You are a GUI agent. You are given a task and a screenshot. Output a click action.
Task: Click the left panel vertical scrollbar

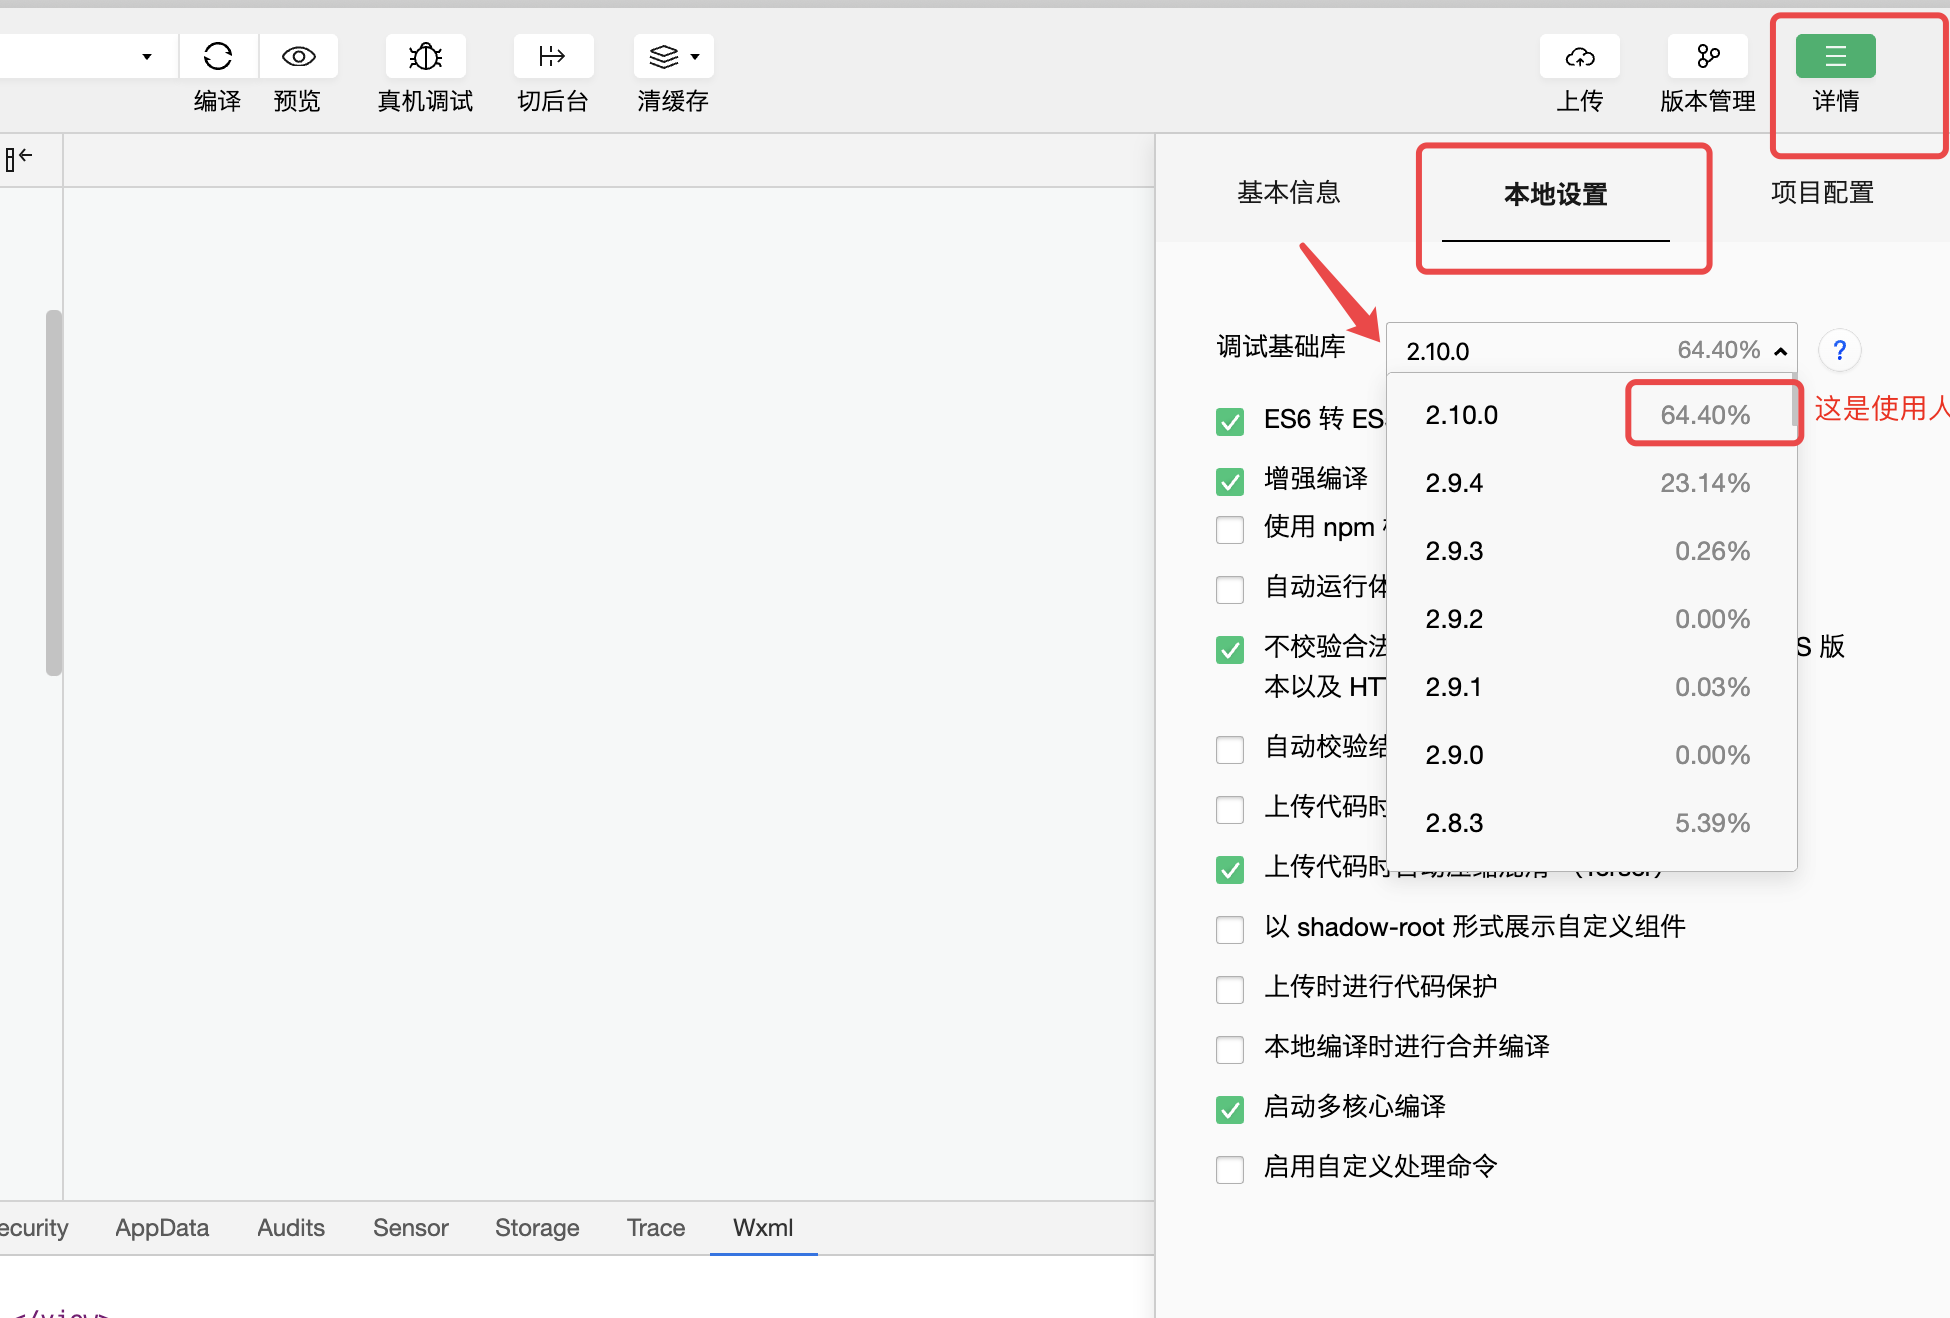[54, 492]
